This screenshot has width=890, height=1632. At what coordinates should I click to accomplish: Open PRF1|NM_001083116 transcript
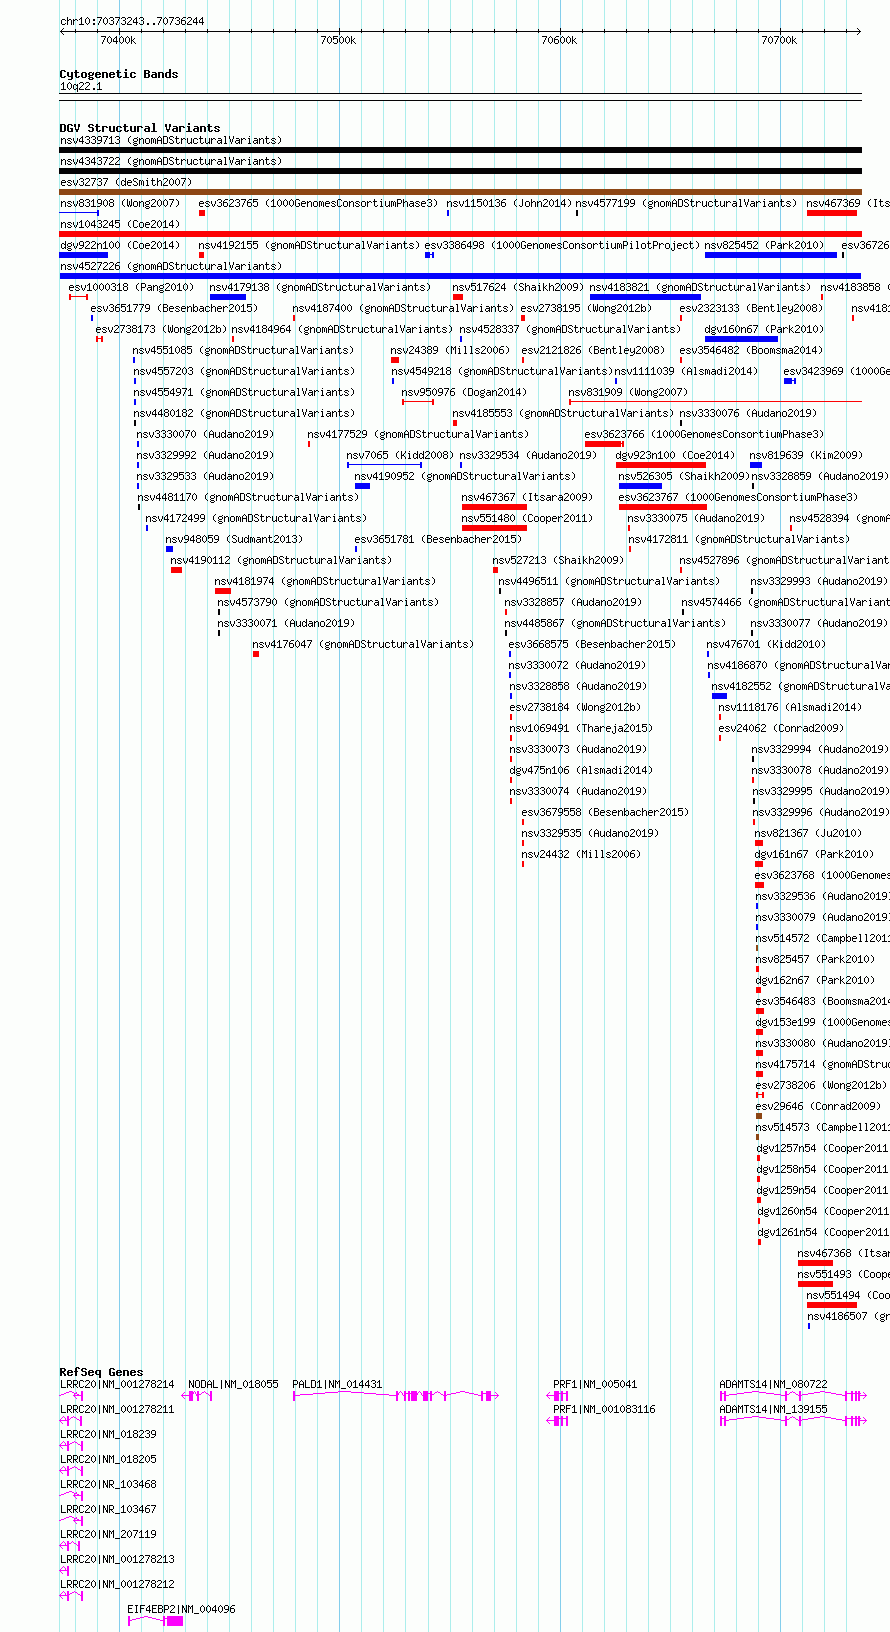[605, 1409]
